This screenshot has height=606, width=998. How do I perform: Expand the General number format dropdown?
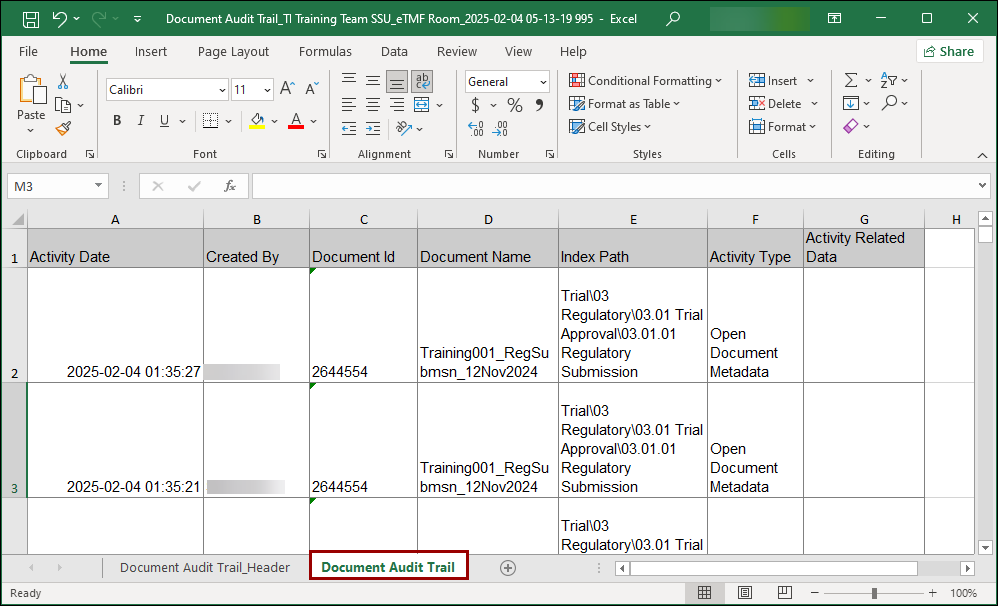543,82
